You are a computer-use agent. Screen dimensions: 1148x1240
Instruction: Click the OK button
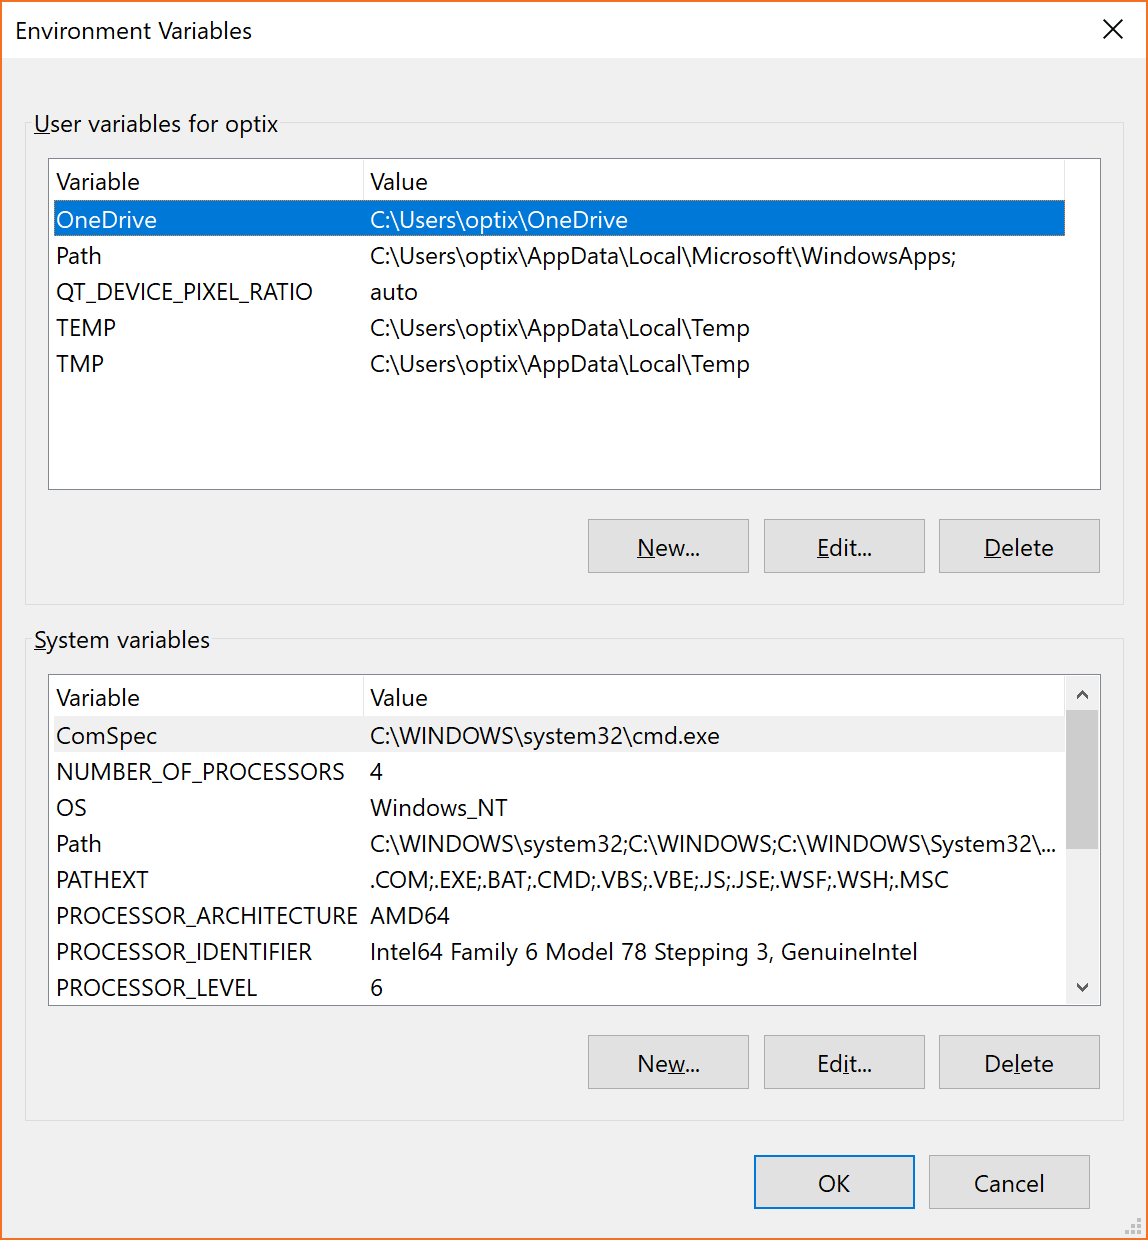coord(833,1182)
